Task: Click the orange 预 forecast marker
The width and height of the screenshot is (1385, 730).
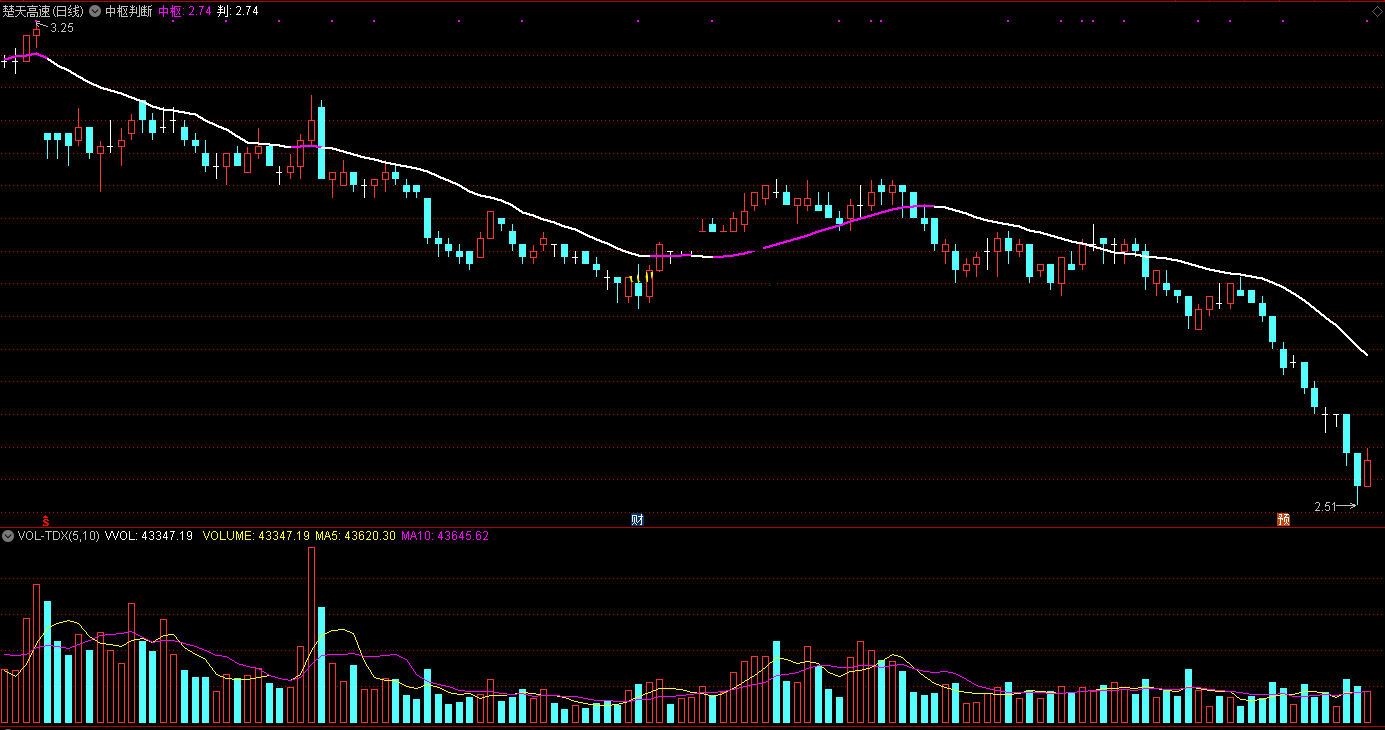Action: click(x=1283, y=520)
